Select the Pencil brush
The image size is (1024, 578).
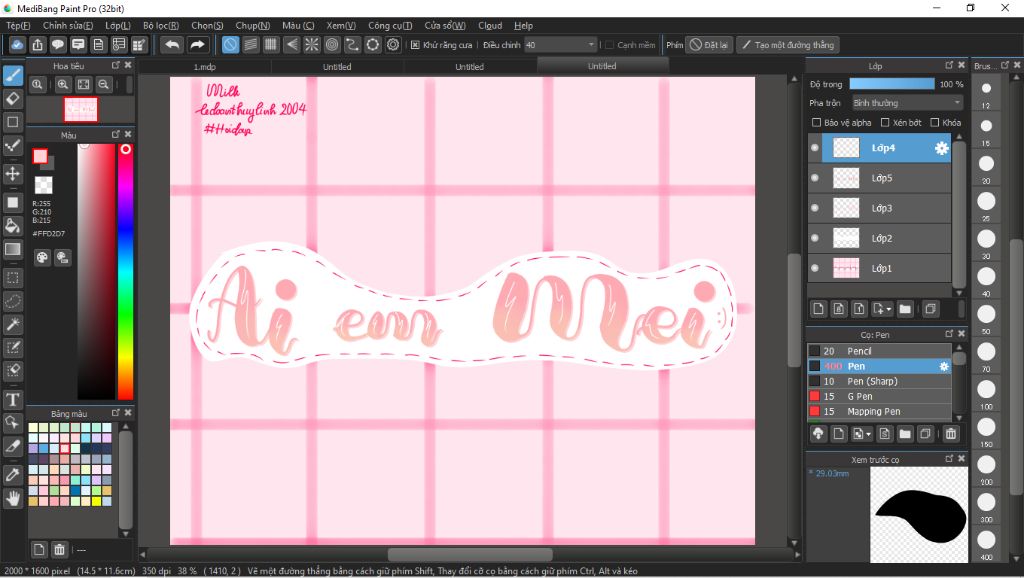pos(879,351)
